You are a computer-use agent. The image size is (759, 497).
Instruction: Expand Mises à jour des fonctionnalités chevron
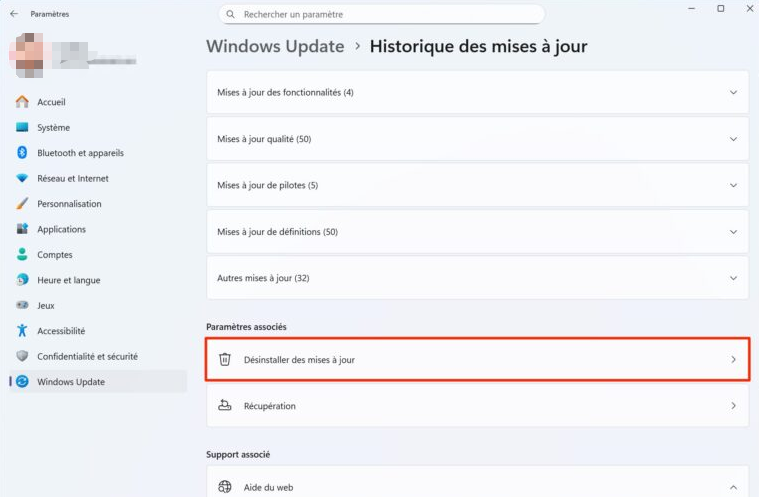click(x=733, y=92)
